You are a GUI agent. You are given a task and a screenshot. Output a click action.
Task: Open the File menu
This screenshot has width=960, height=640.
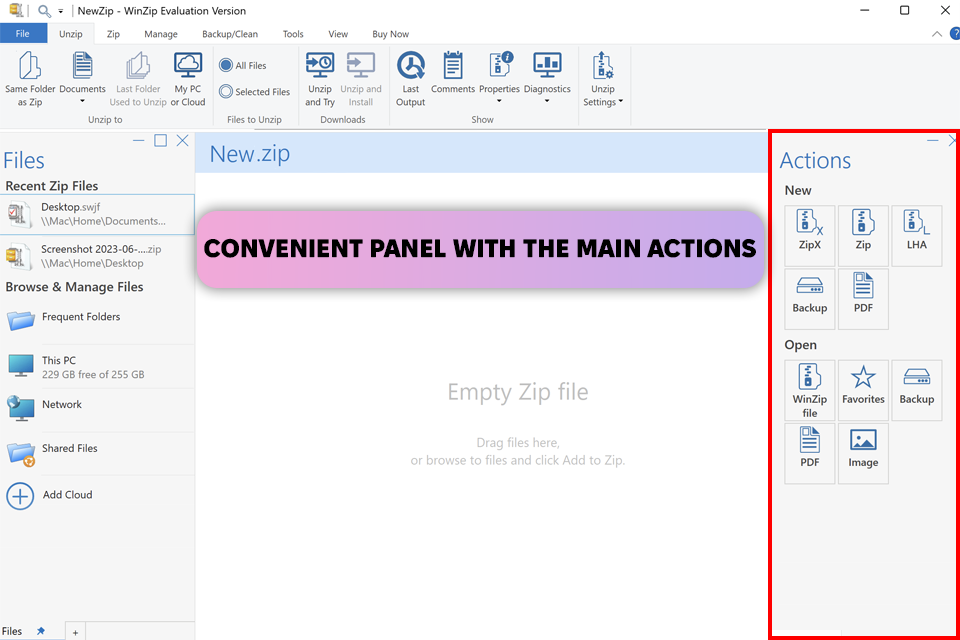[23, 34]
